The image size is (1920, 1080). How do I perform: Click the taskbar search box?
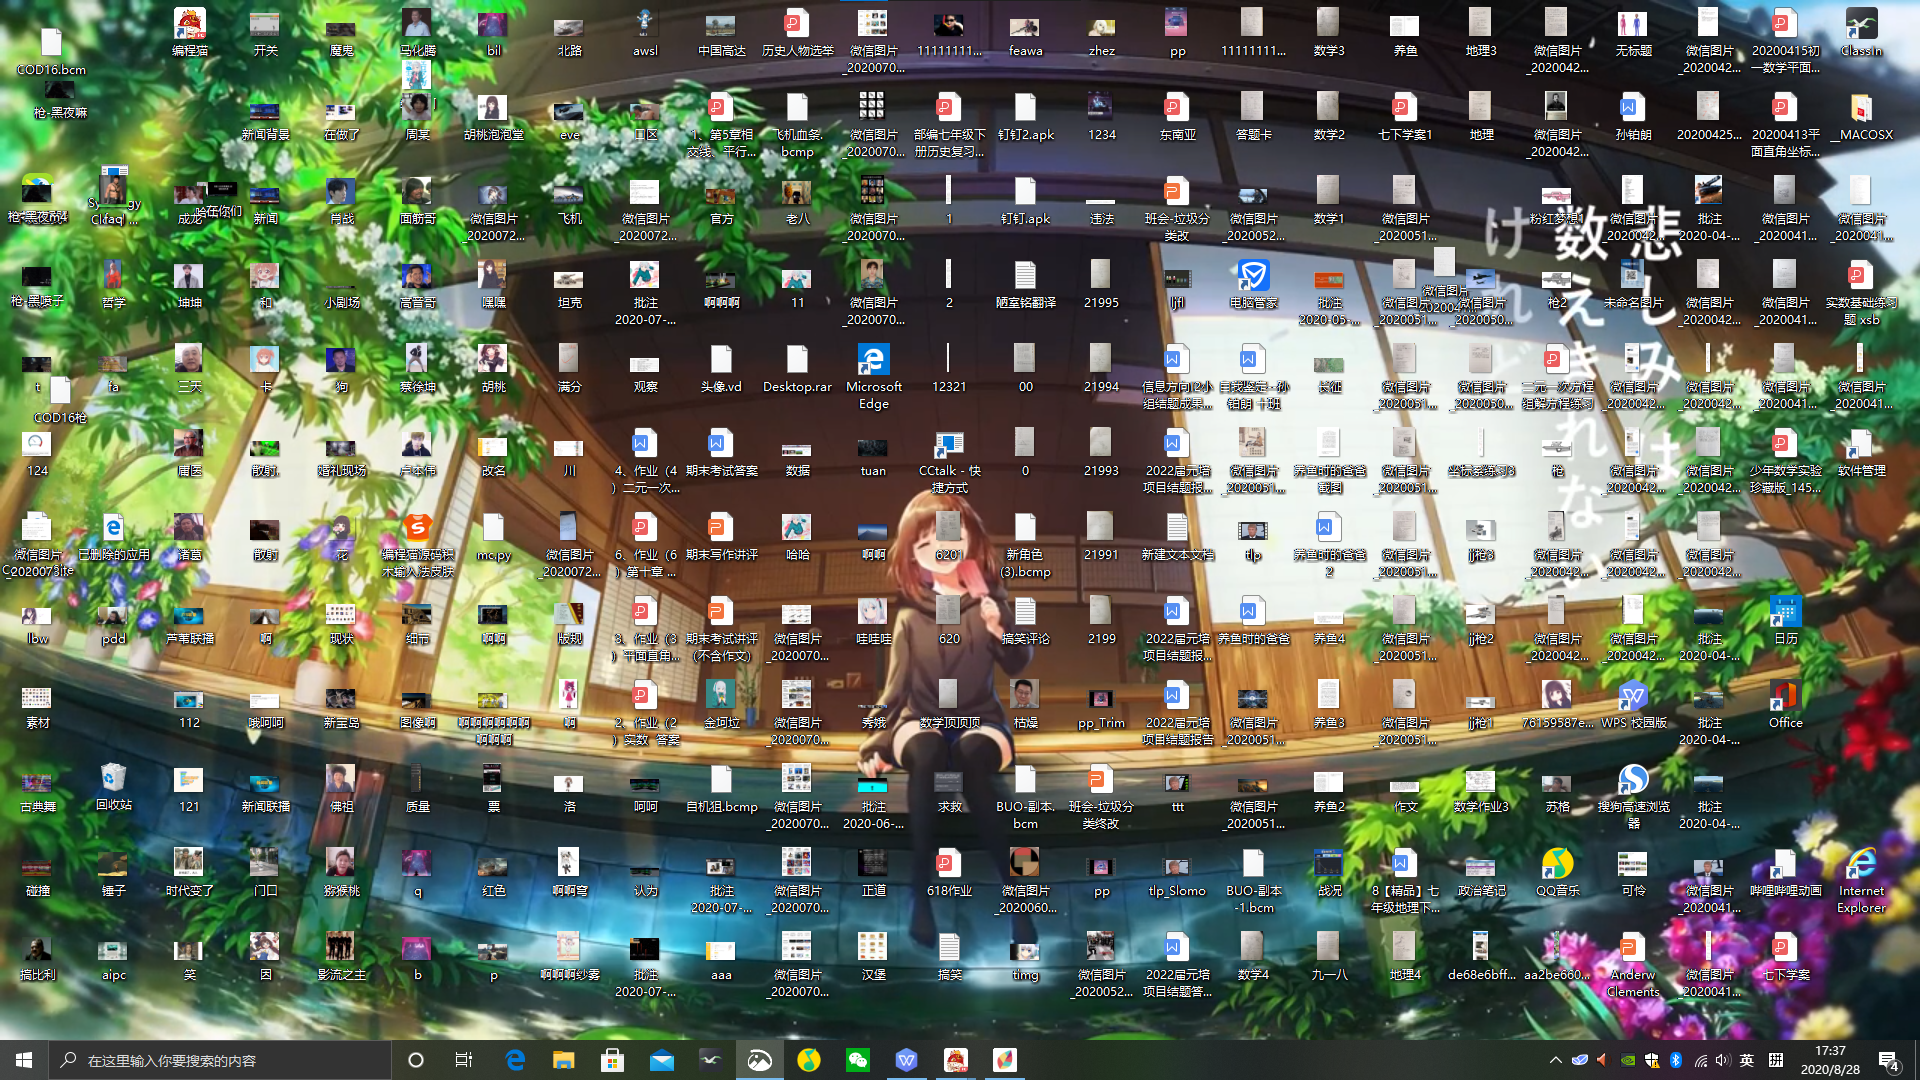(x=220, y=1060)
